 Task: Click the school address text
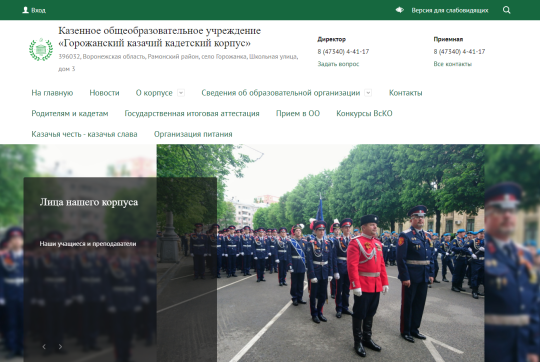coord(178,62)
